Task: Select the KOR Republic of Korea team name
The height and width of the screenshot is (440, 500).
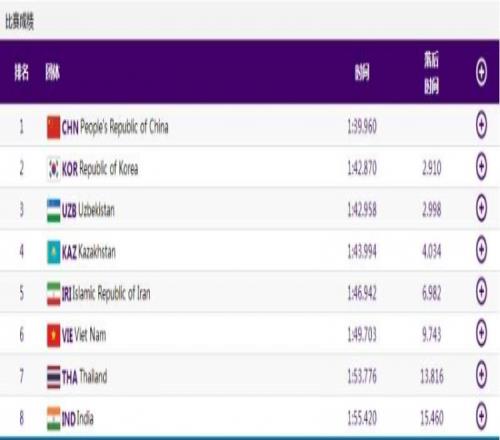Action: click(x=100, y=169)
